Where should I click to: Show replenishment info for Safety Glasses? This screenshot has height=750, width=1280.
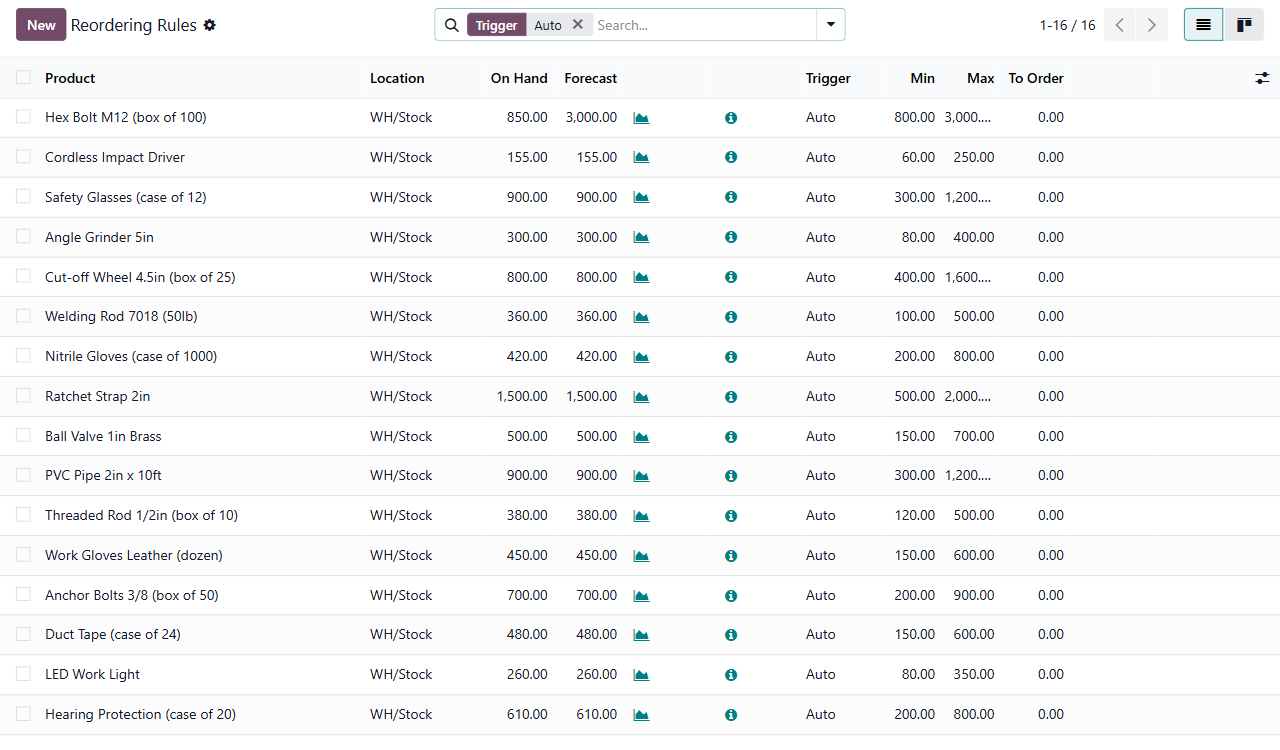click(731, 198)
